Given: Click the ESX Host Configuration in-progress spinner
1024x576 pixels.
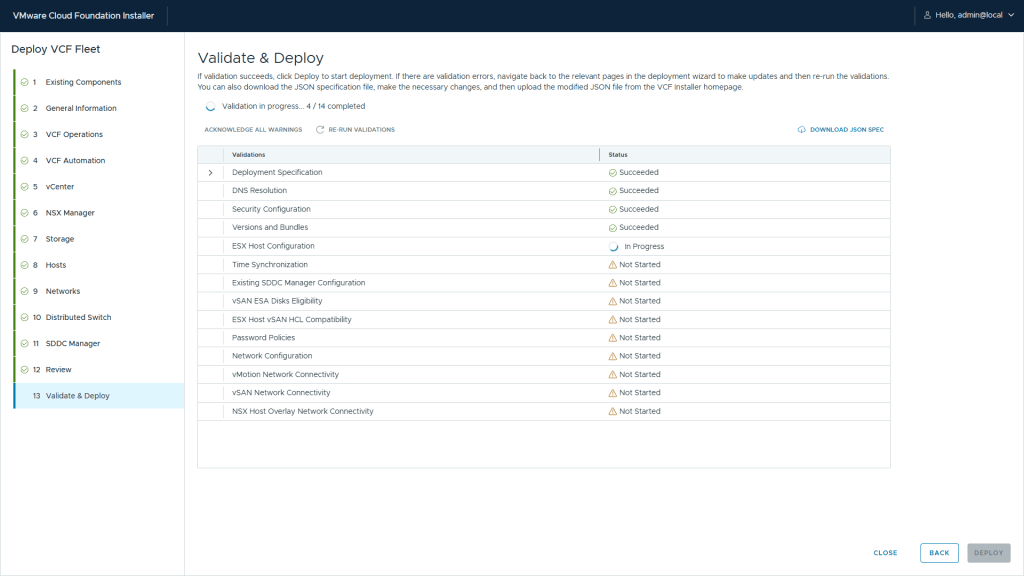Looking at the screenshot, I should click(x=613, y=246).
